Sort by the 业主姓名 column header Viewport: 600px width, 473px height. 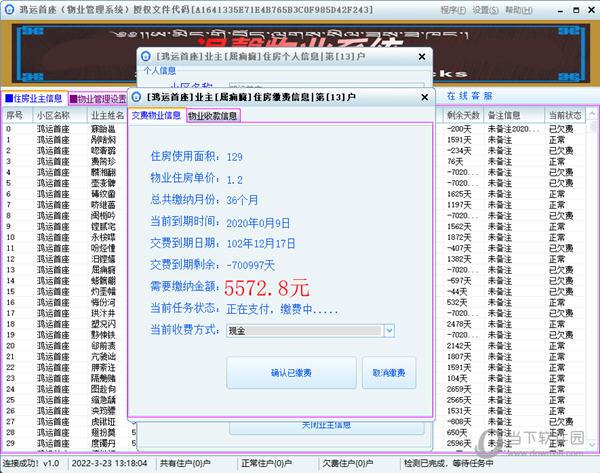(108, 115)
